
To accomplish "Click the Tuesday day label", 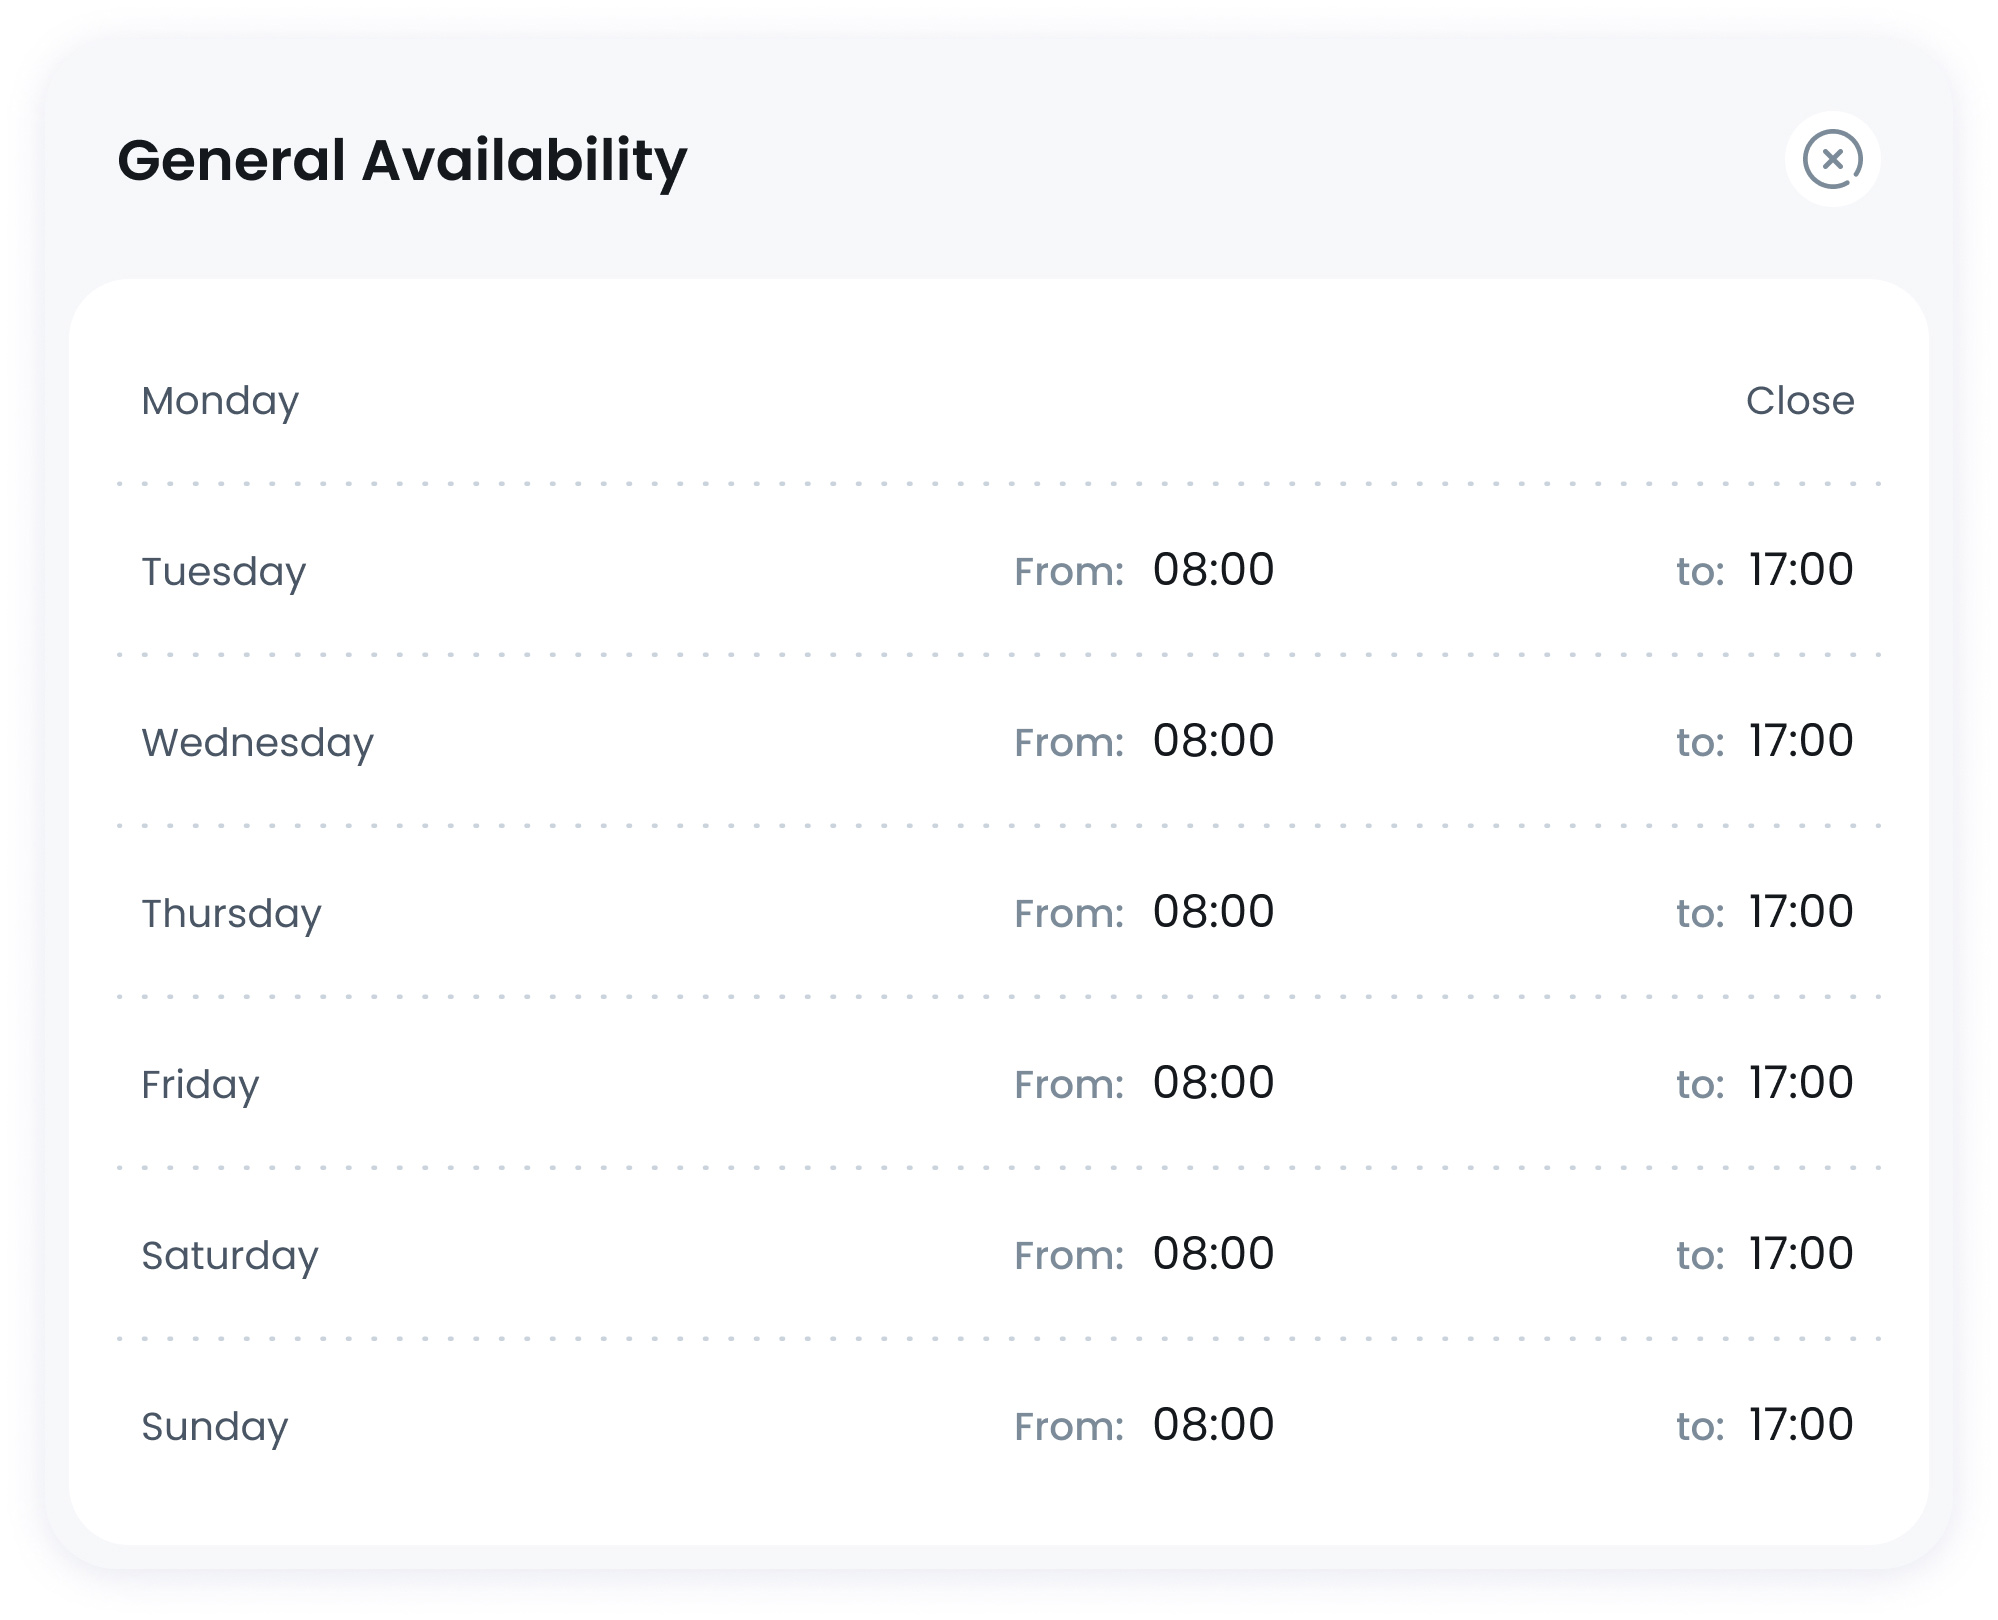I will [x=224, y=570].
